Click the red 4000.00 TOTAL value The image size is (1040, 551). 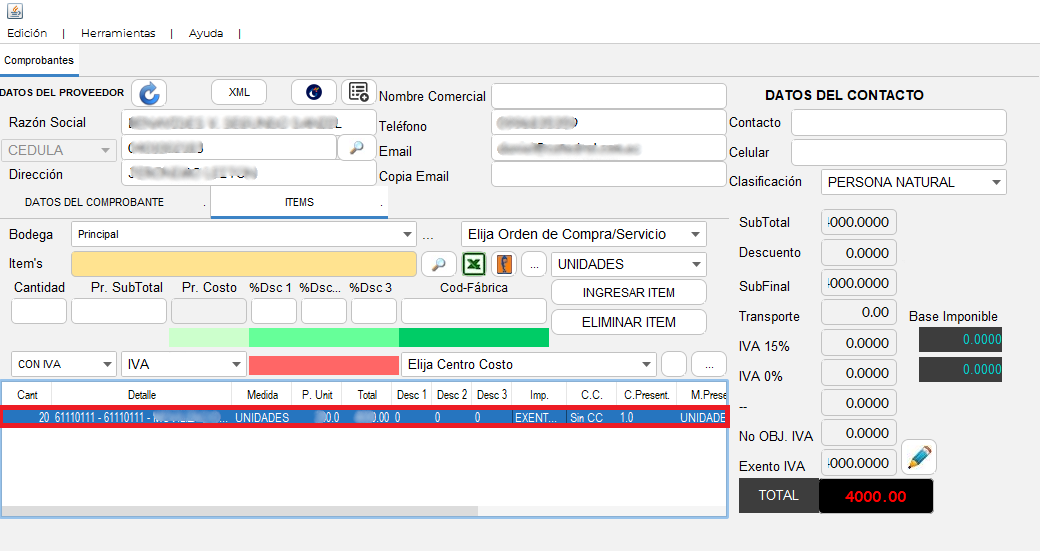click(876, 497)
